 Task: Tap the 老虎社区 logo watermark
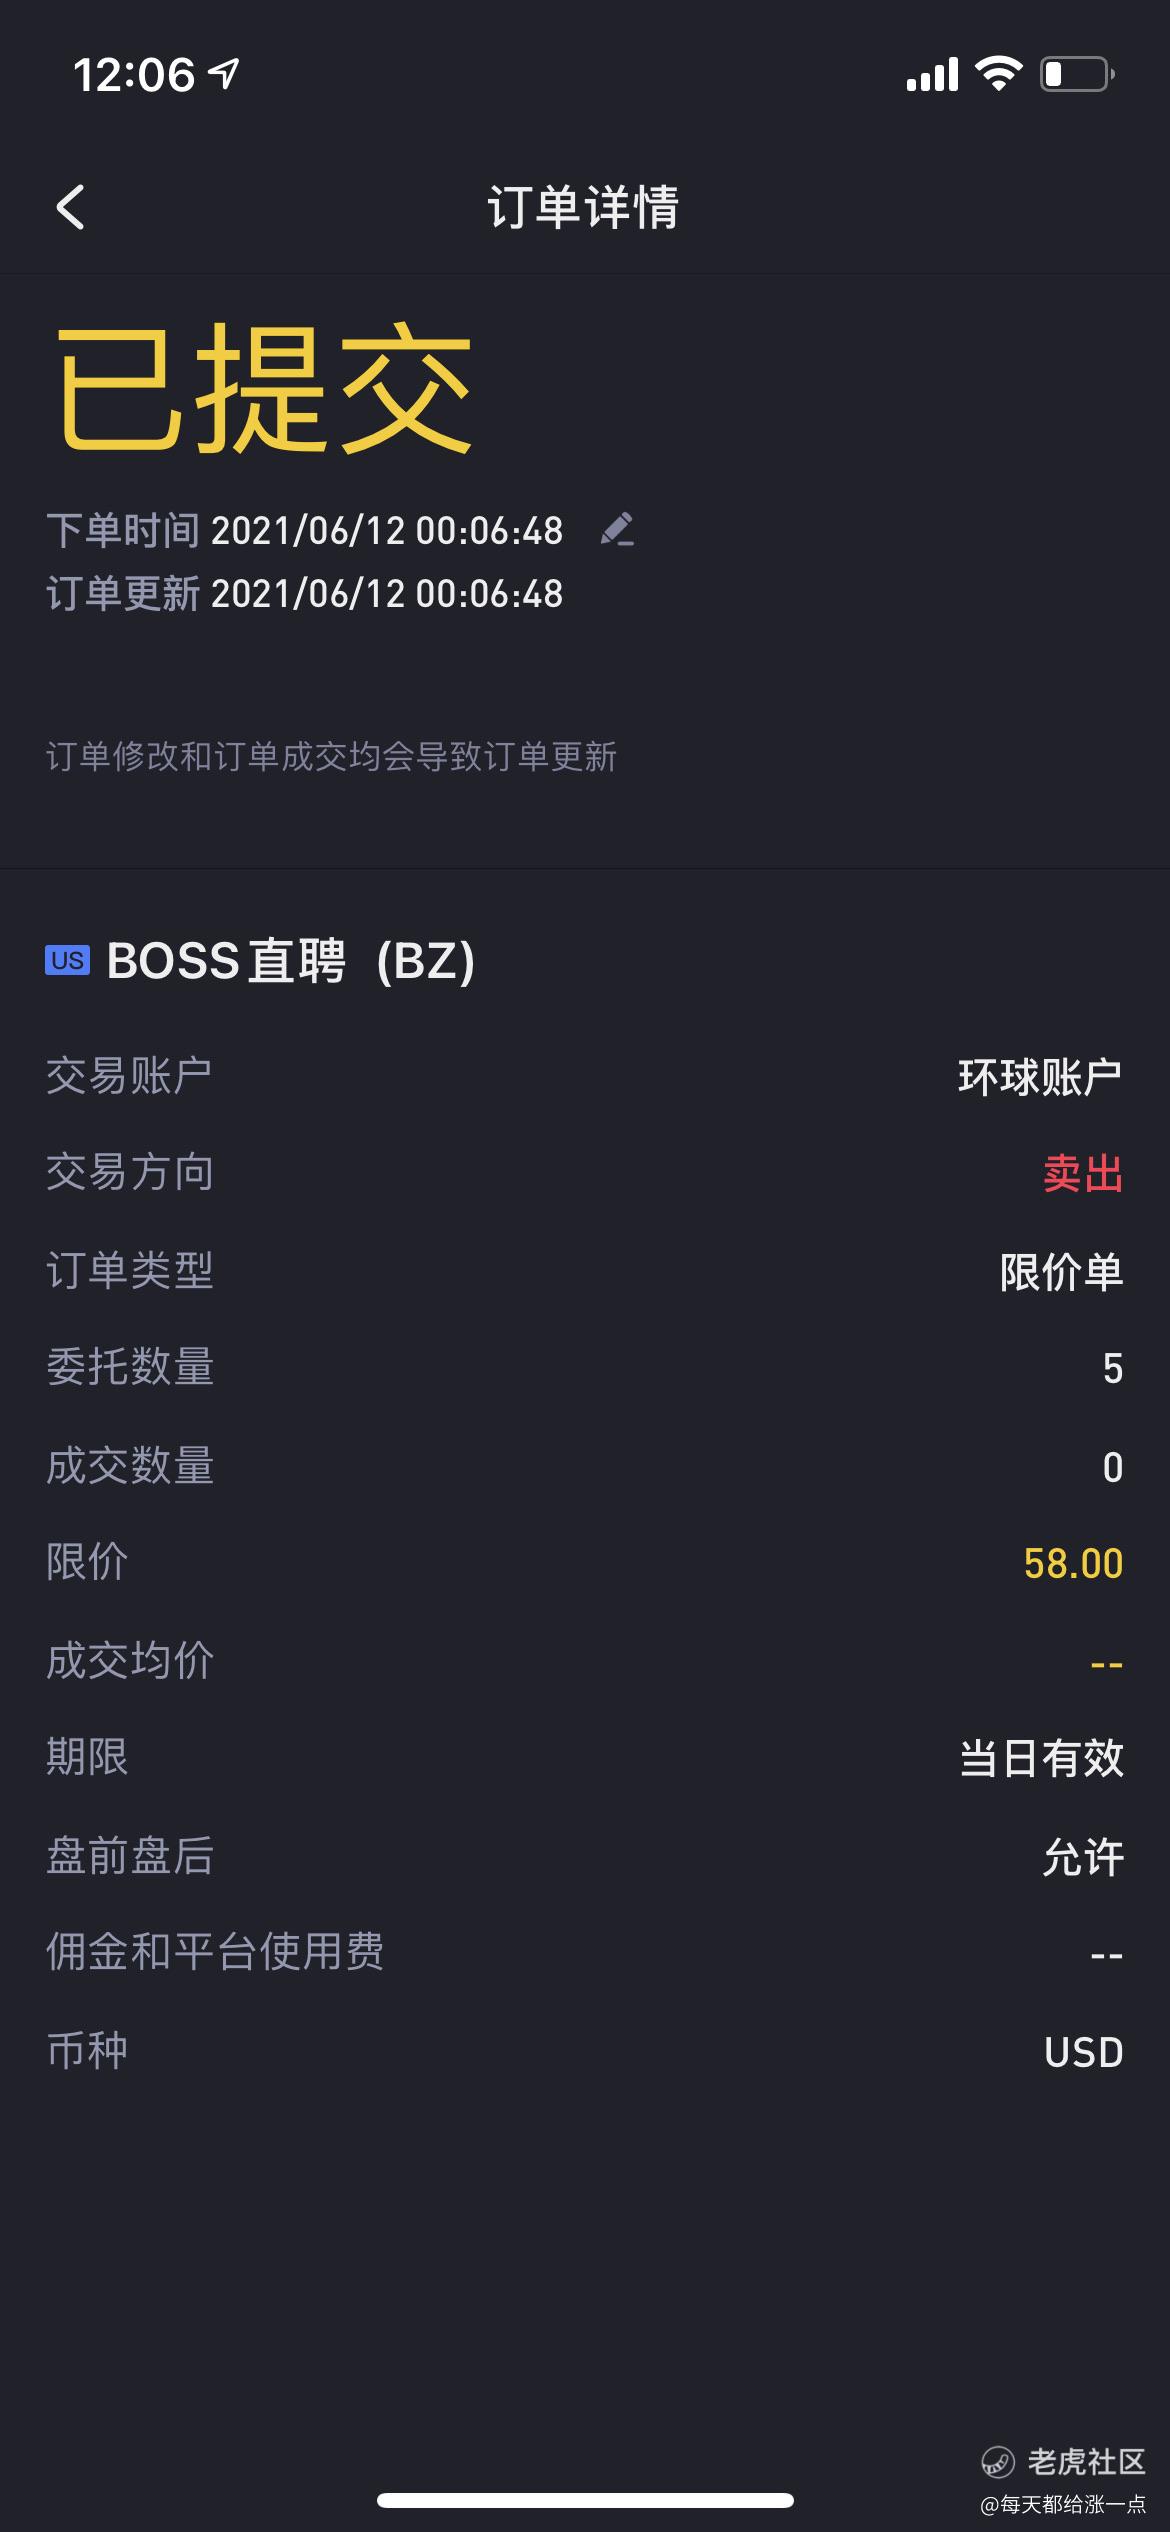tap(1063, 2461)
